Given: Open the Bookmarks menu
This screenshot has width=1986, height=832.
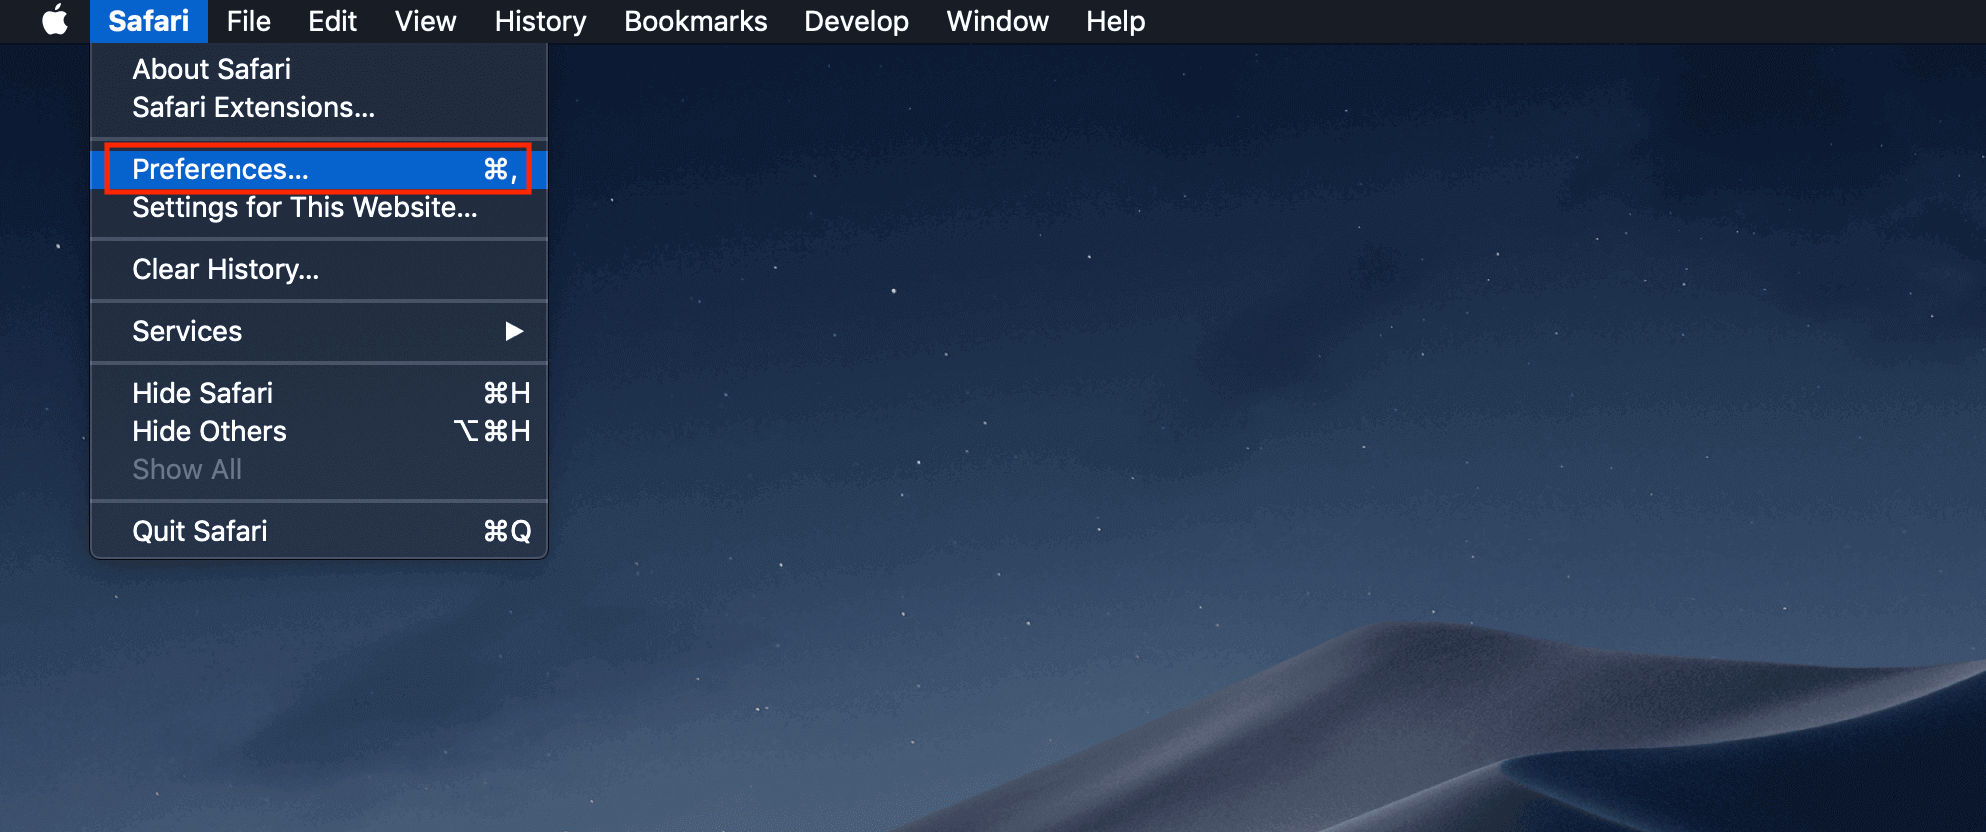Looking at the screenshot, I should click(695, 21).
